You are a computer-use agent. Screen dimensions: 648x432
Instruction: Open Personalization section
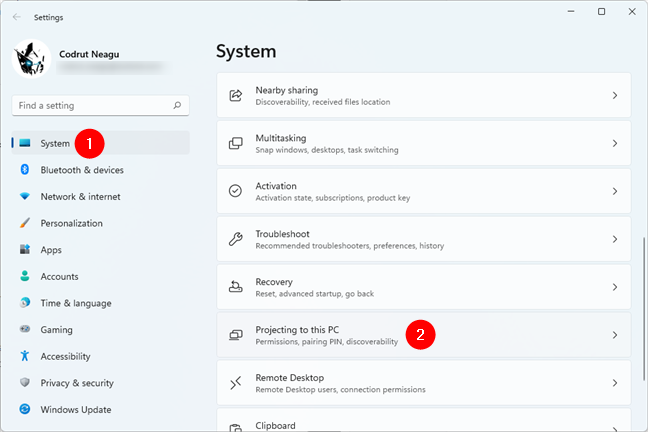pos(100,223)
